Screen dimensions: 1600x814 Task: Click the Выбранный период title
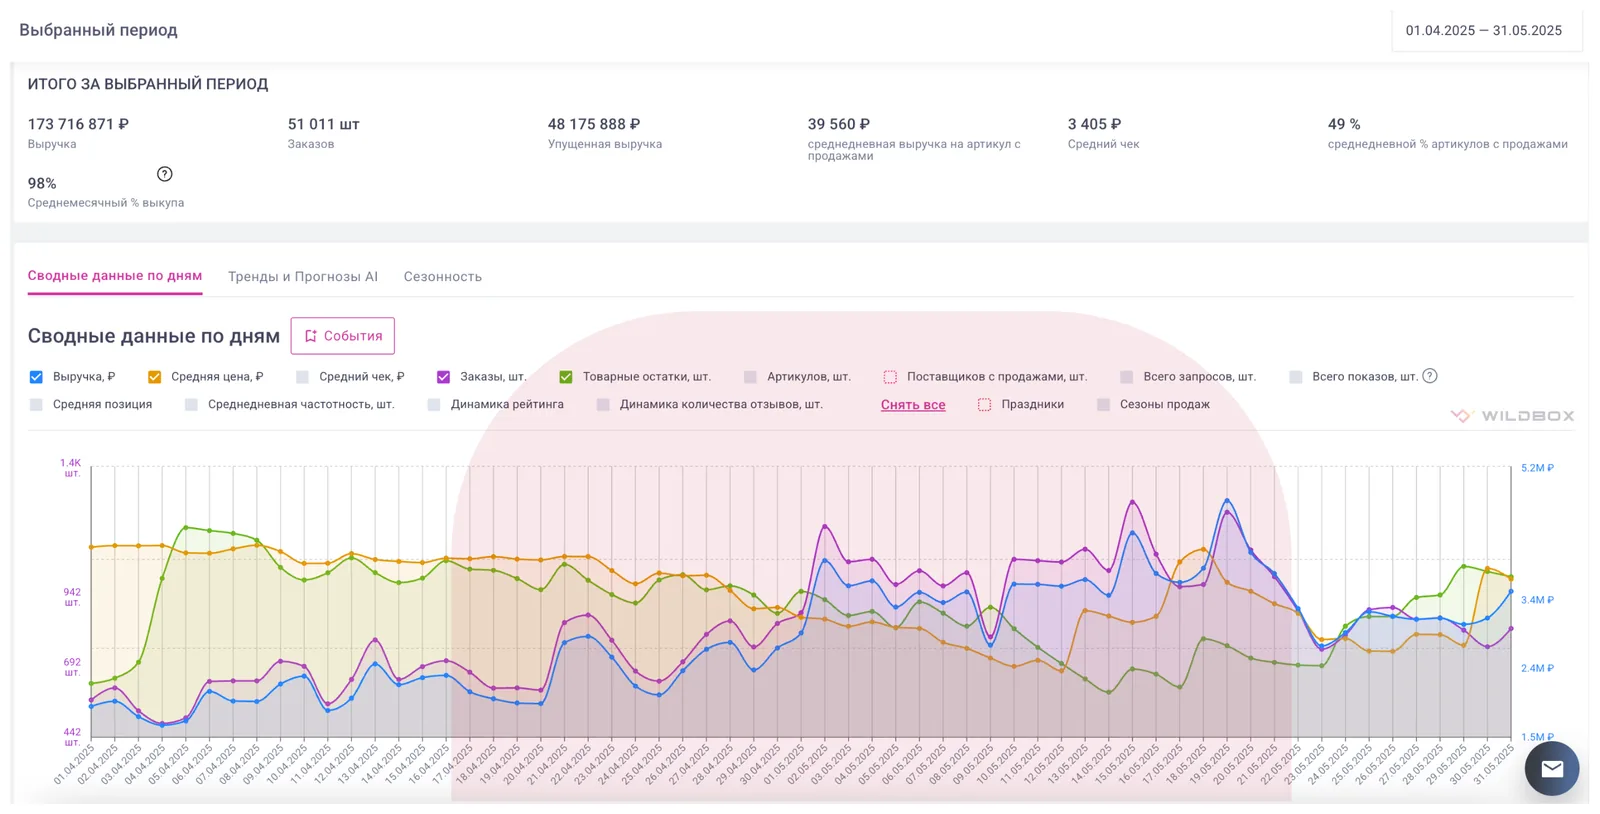click(x=98, y=30)
